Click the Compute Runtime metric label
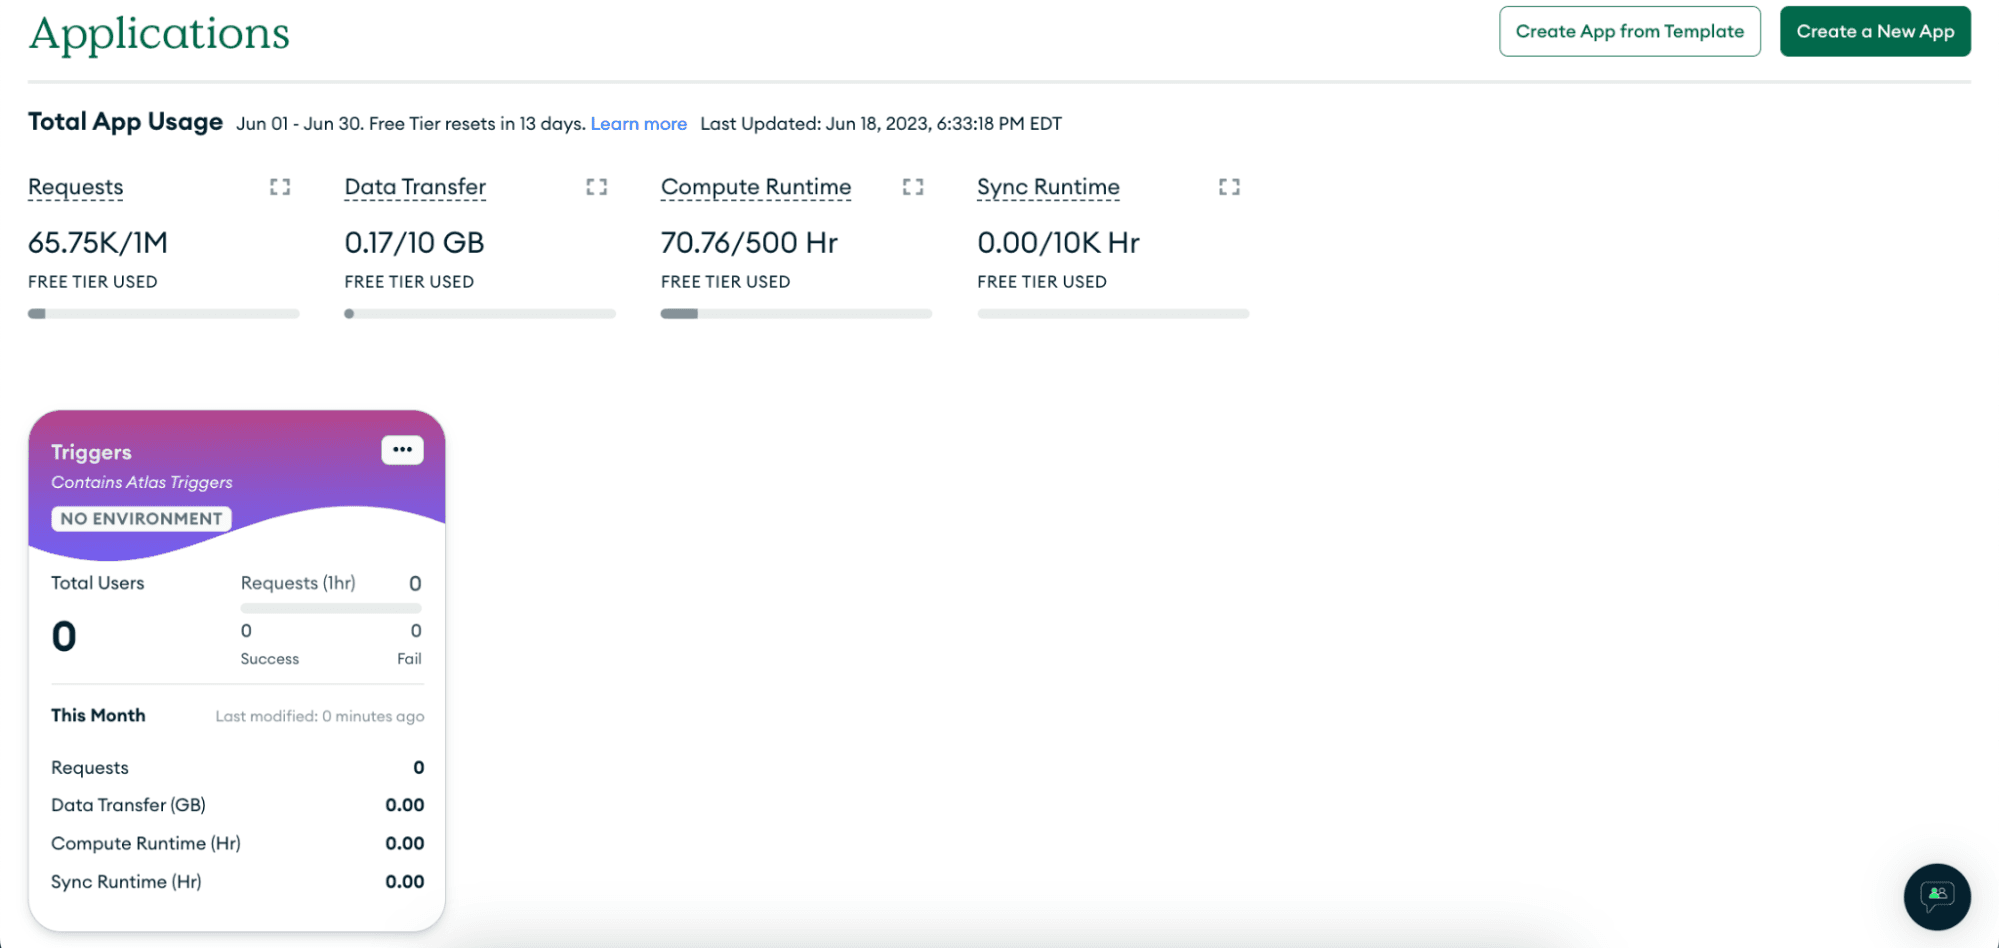 tap(756, 187)
